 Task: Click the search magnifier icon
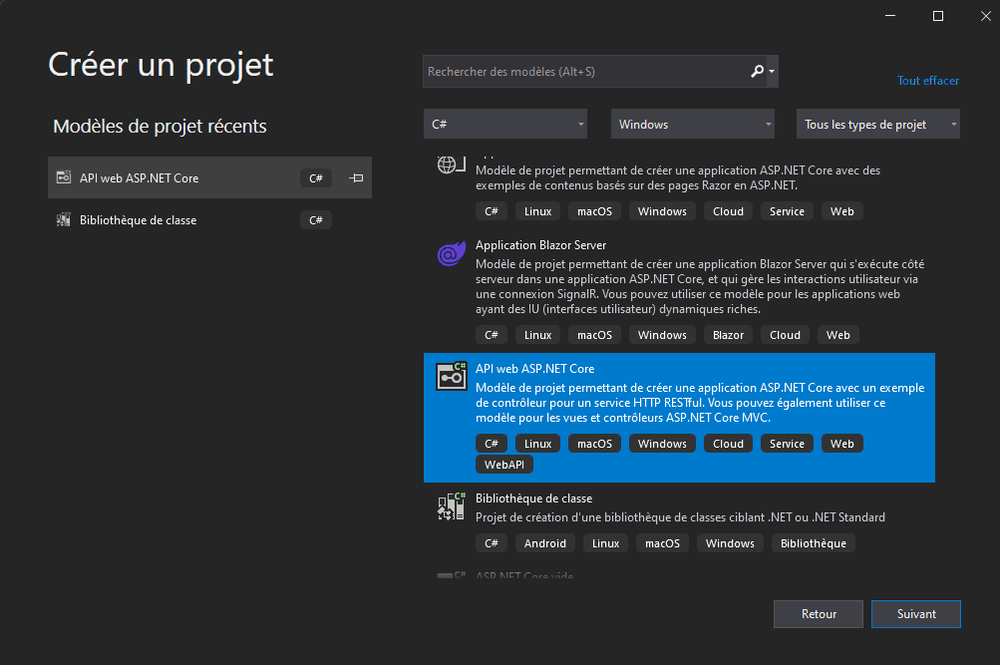tap(757, 71)
